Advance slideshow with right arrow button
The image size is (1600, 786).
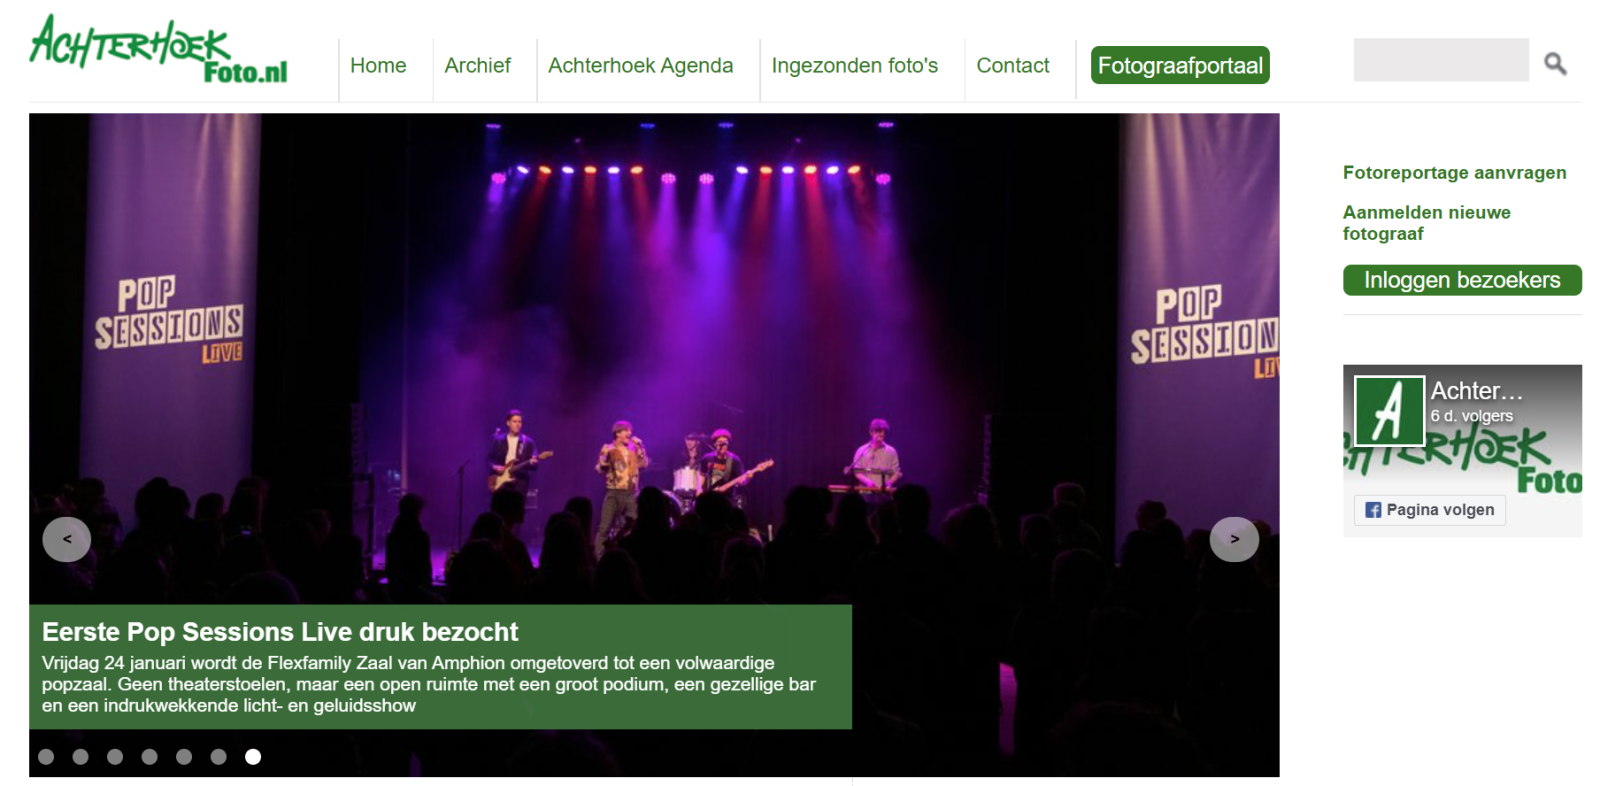(1234, 539)
